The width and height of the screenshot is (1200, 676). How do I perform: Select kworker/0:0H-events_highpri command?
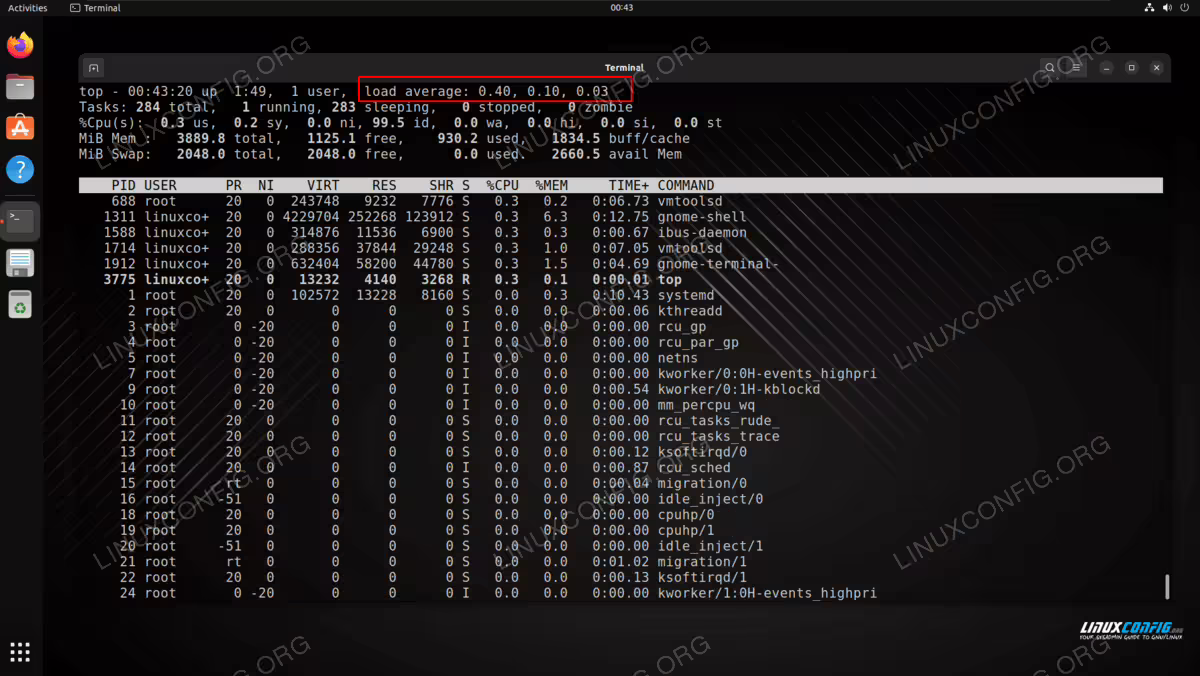767,374
